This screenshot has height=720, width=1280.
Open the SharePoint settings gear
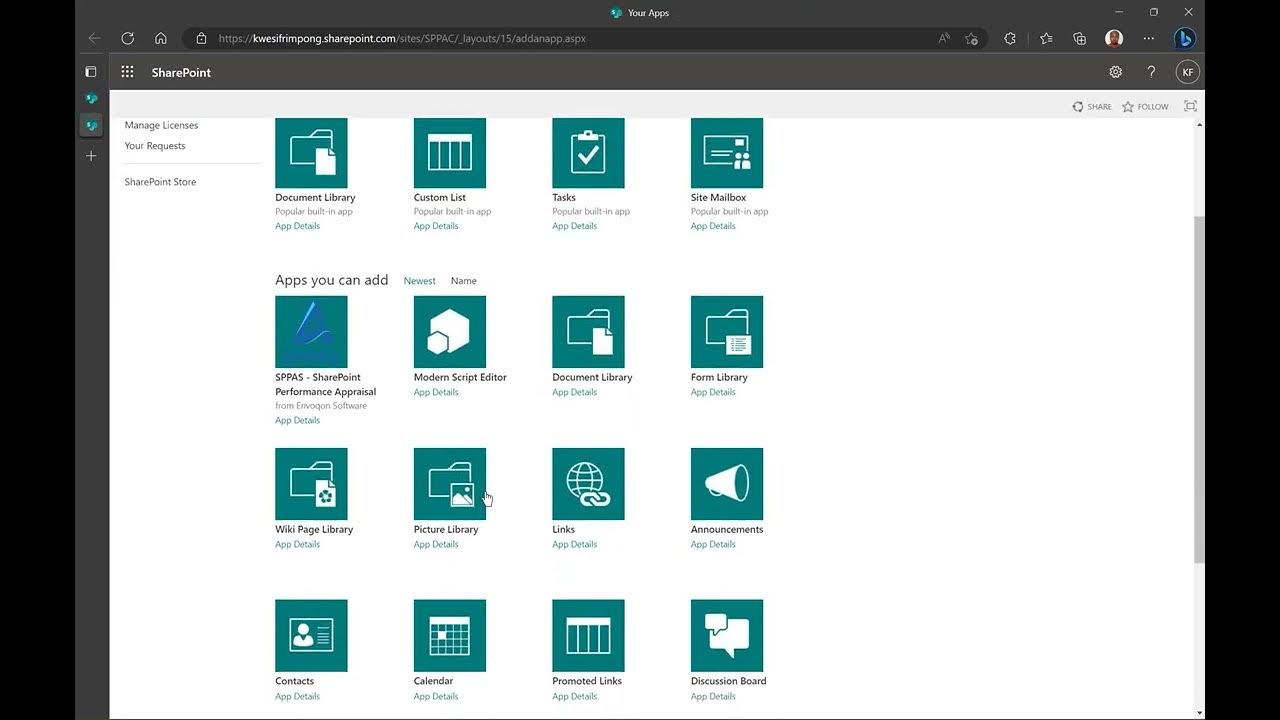(1115, 72)
